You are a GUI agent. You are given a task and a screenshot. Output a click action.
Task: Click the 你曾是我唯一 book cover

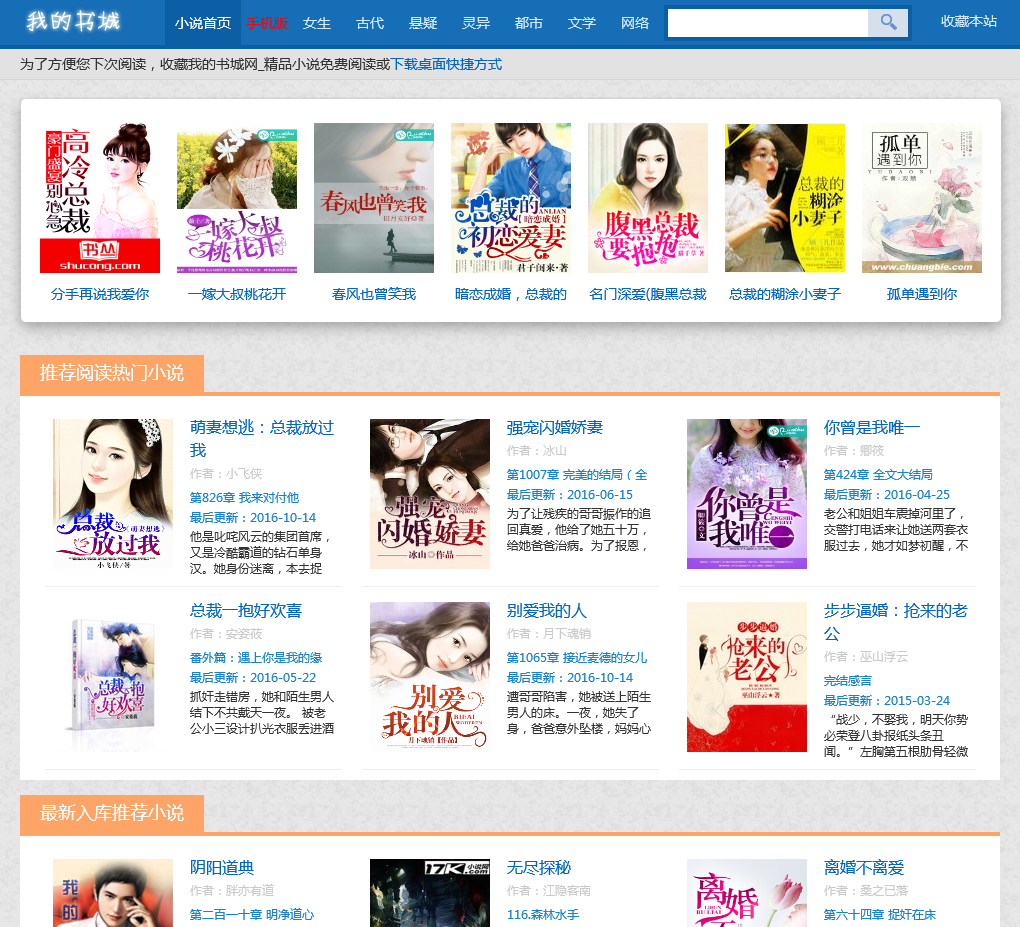[x=747, y=494]
